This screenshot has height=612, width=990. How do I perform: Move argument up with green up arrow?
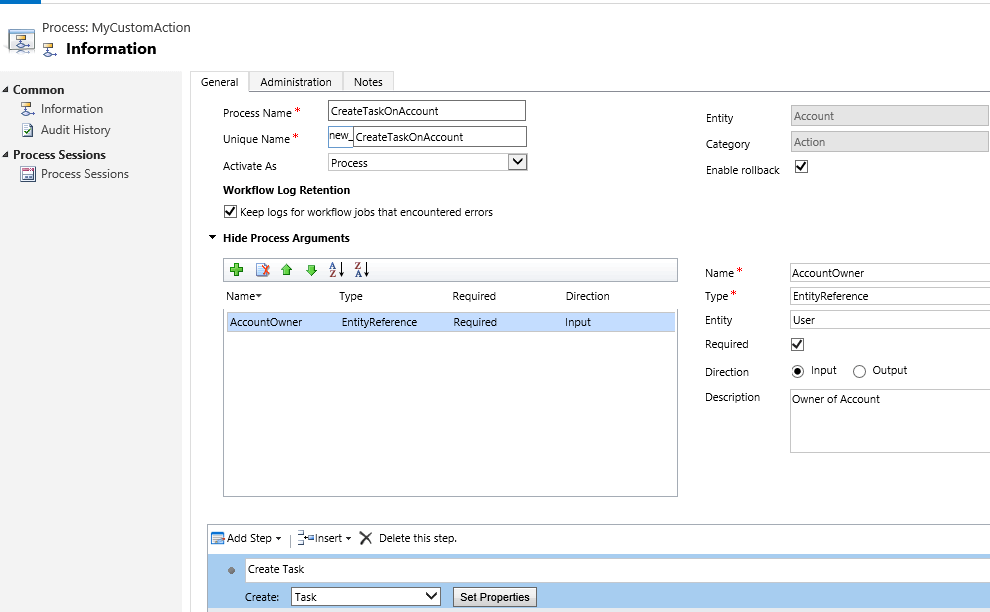287,270
